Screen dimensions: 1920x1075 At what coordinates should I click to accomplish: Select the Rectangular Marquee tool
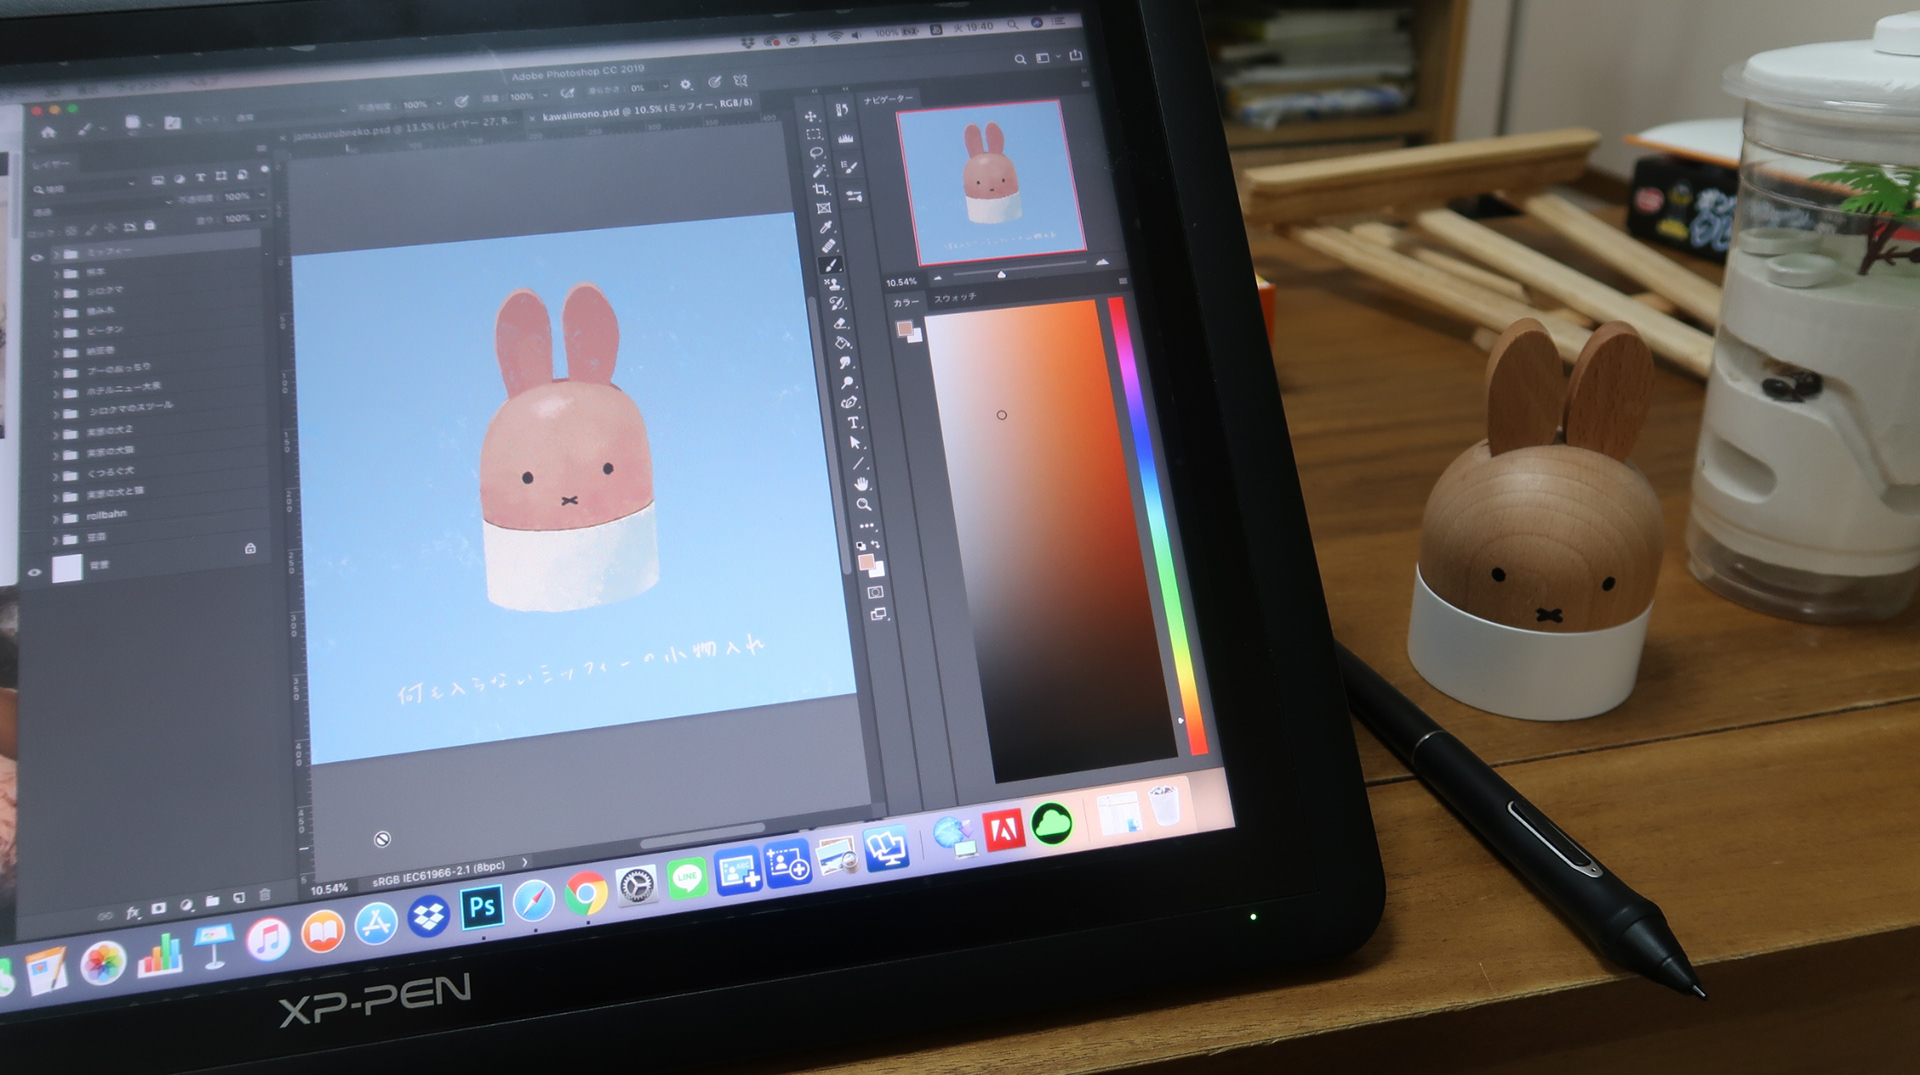(x=813, y=134)
